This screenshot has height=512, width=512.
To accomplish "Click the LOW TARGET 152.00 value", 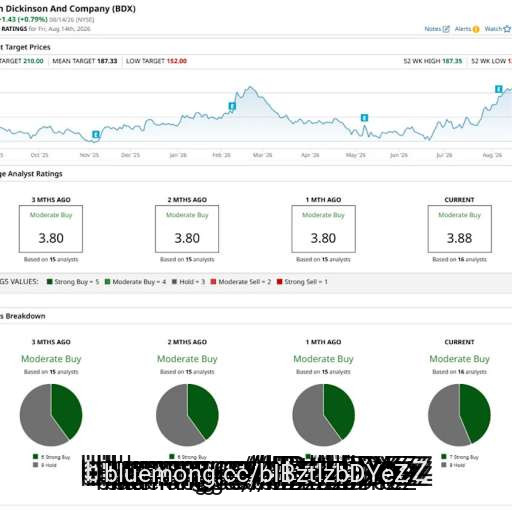I will tap(177, 61).
